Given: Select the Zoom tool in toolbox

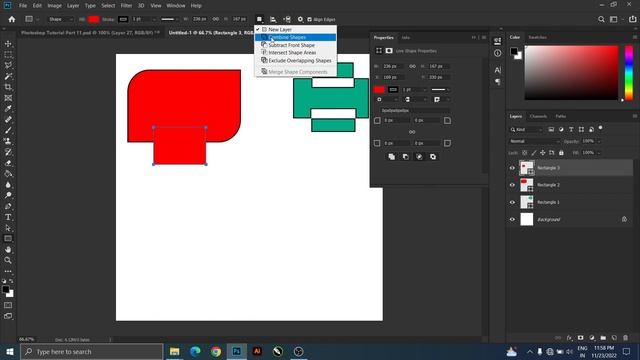Looking at the screenshot, I should click(8, 260).
